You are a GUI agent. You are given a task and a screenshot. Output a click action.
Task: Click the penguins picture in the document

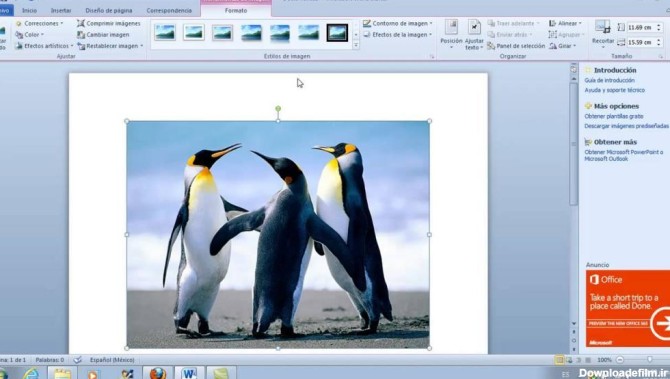tap(278, 235)
